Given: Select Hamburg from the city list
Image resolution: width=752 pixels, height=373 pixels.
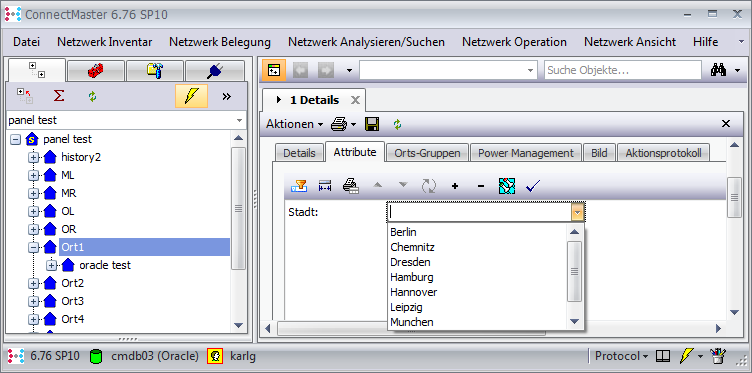Looking at the screenshot, I should click(412, 277).
